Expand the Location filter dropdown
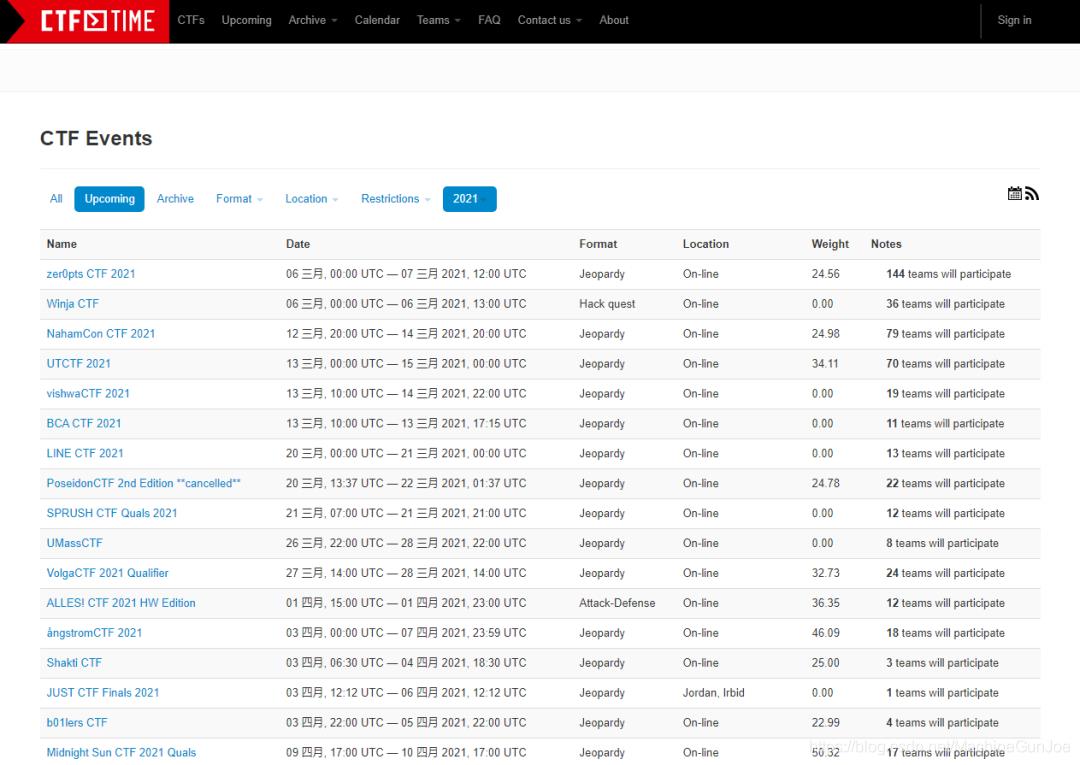The image size is (1080, 765). [311, 199]
